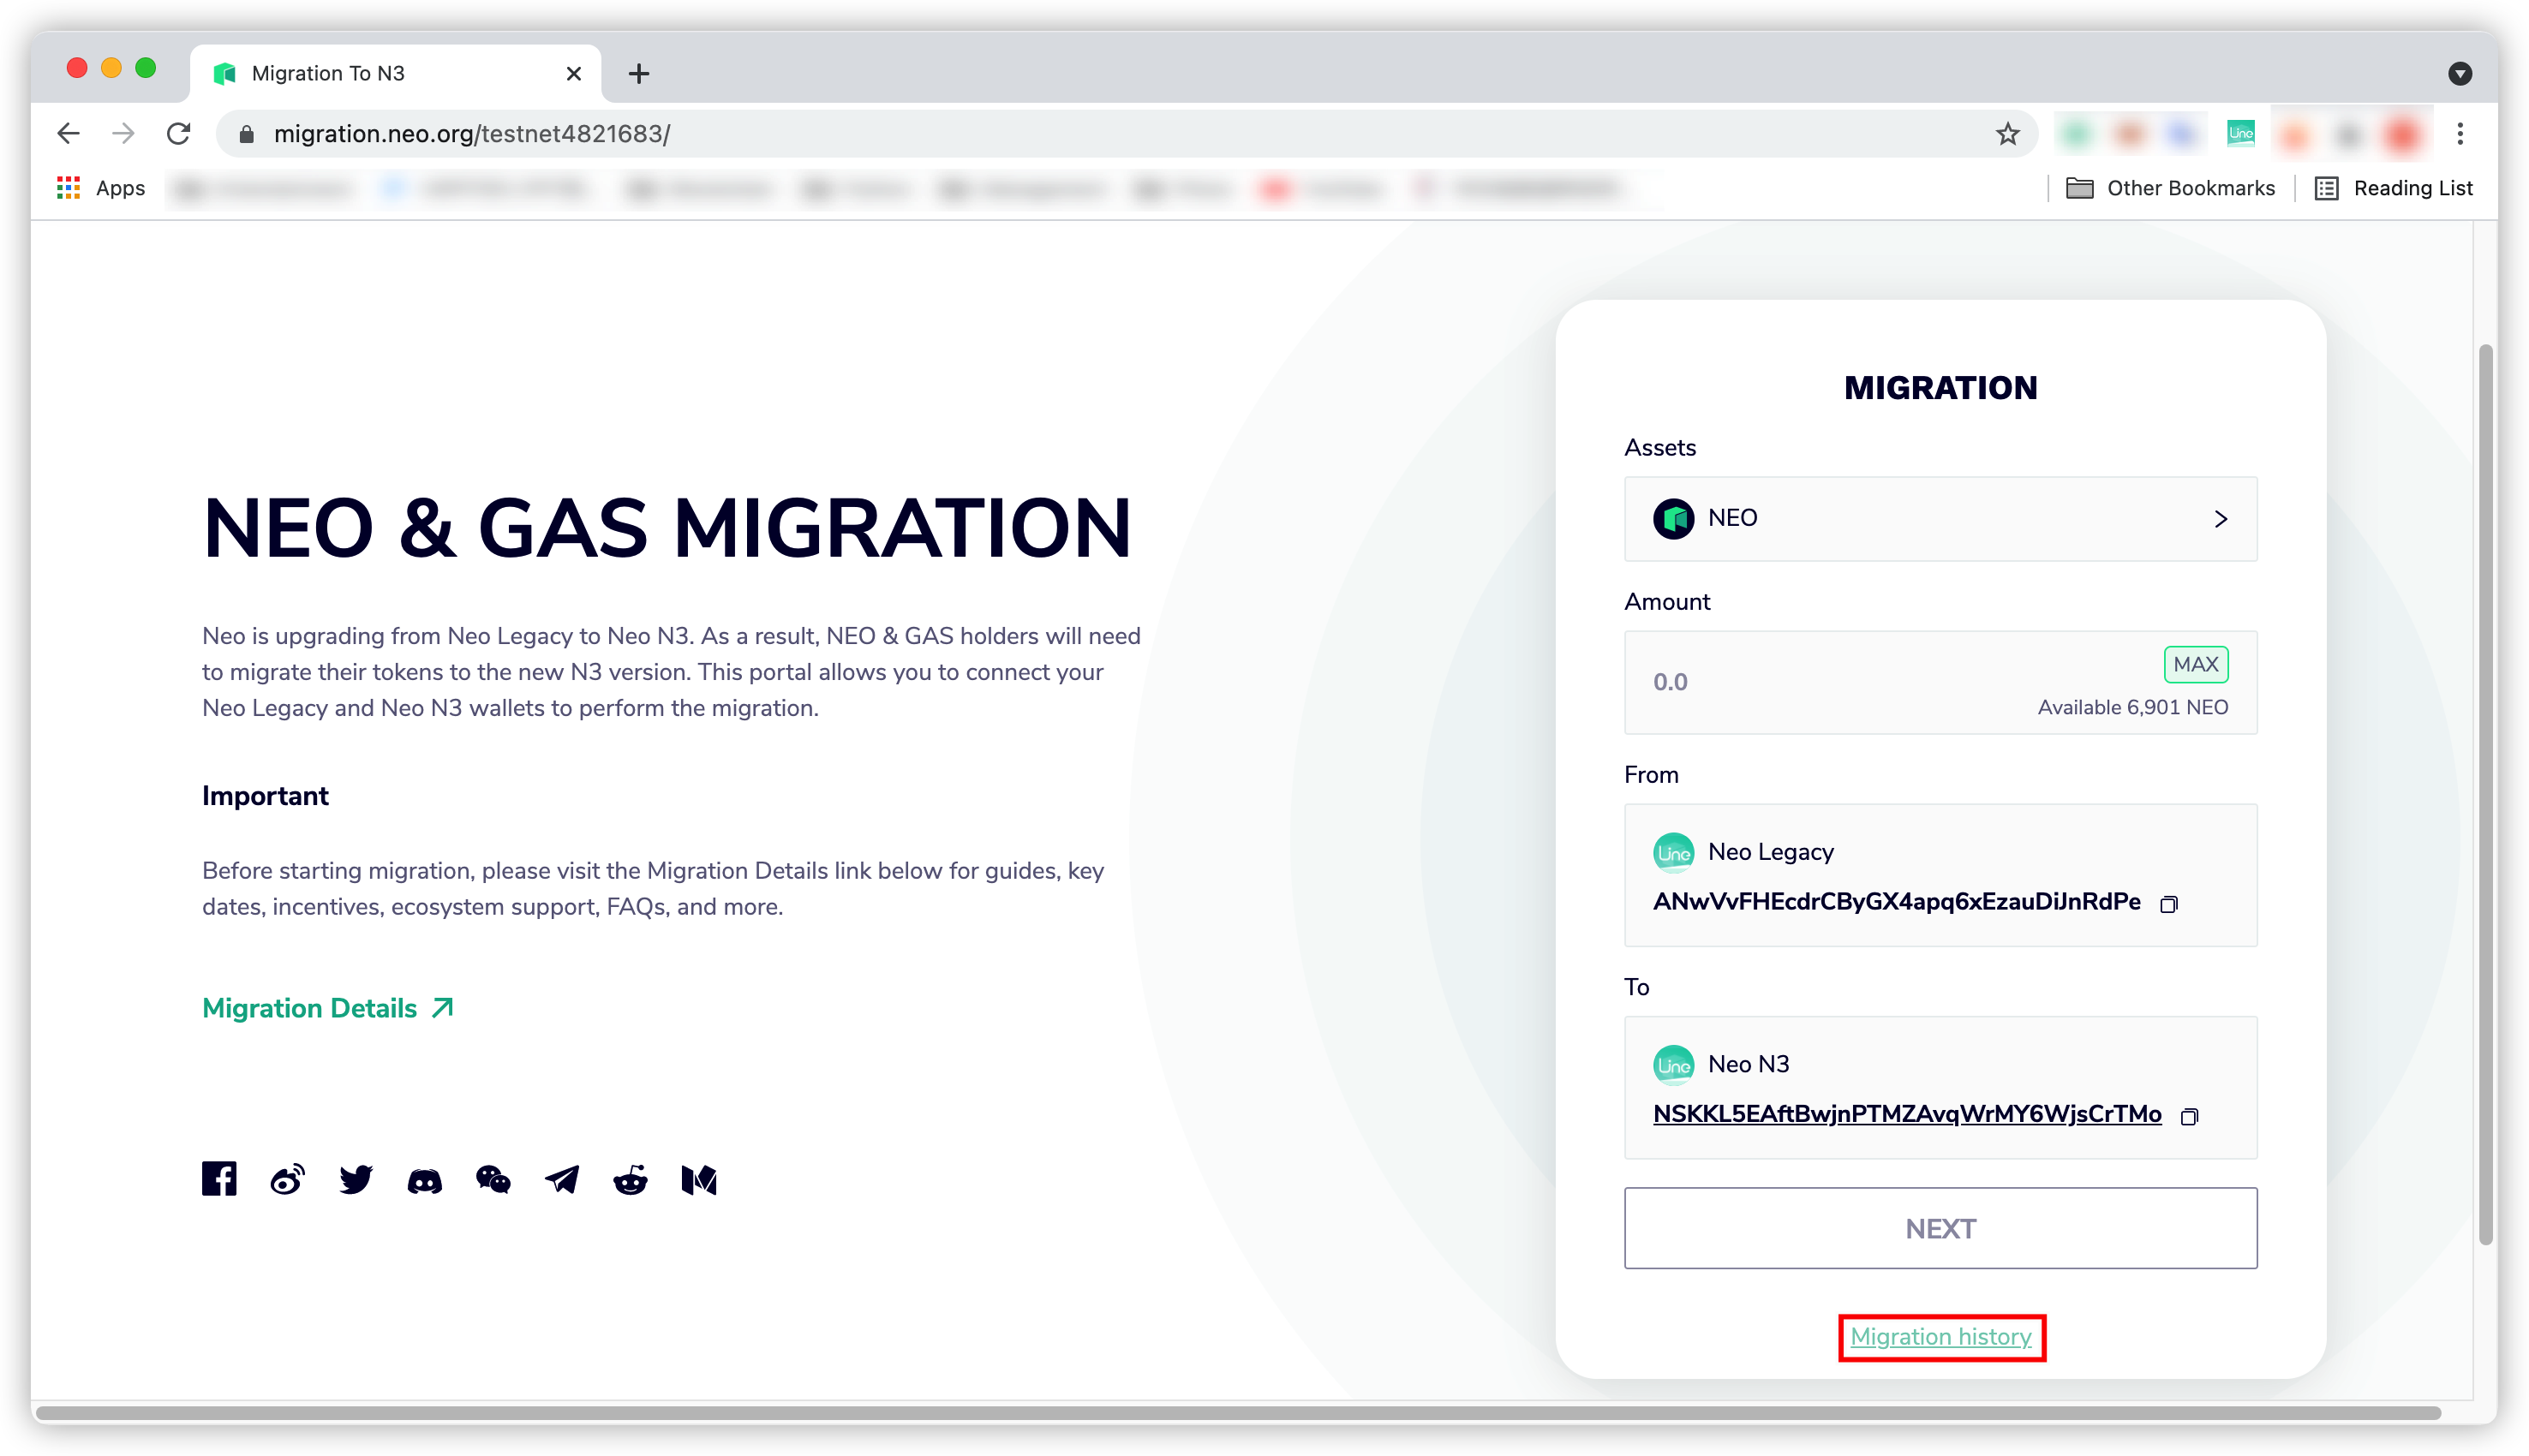
Task: Open the Reddit icon link
Action: [630, 1180]
